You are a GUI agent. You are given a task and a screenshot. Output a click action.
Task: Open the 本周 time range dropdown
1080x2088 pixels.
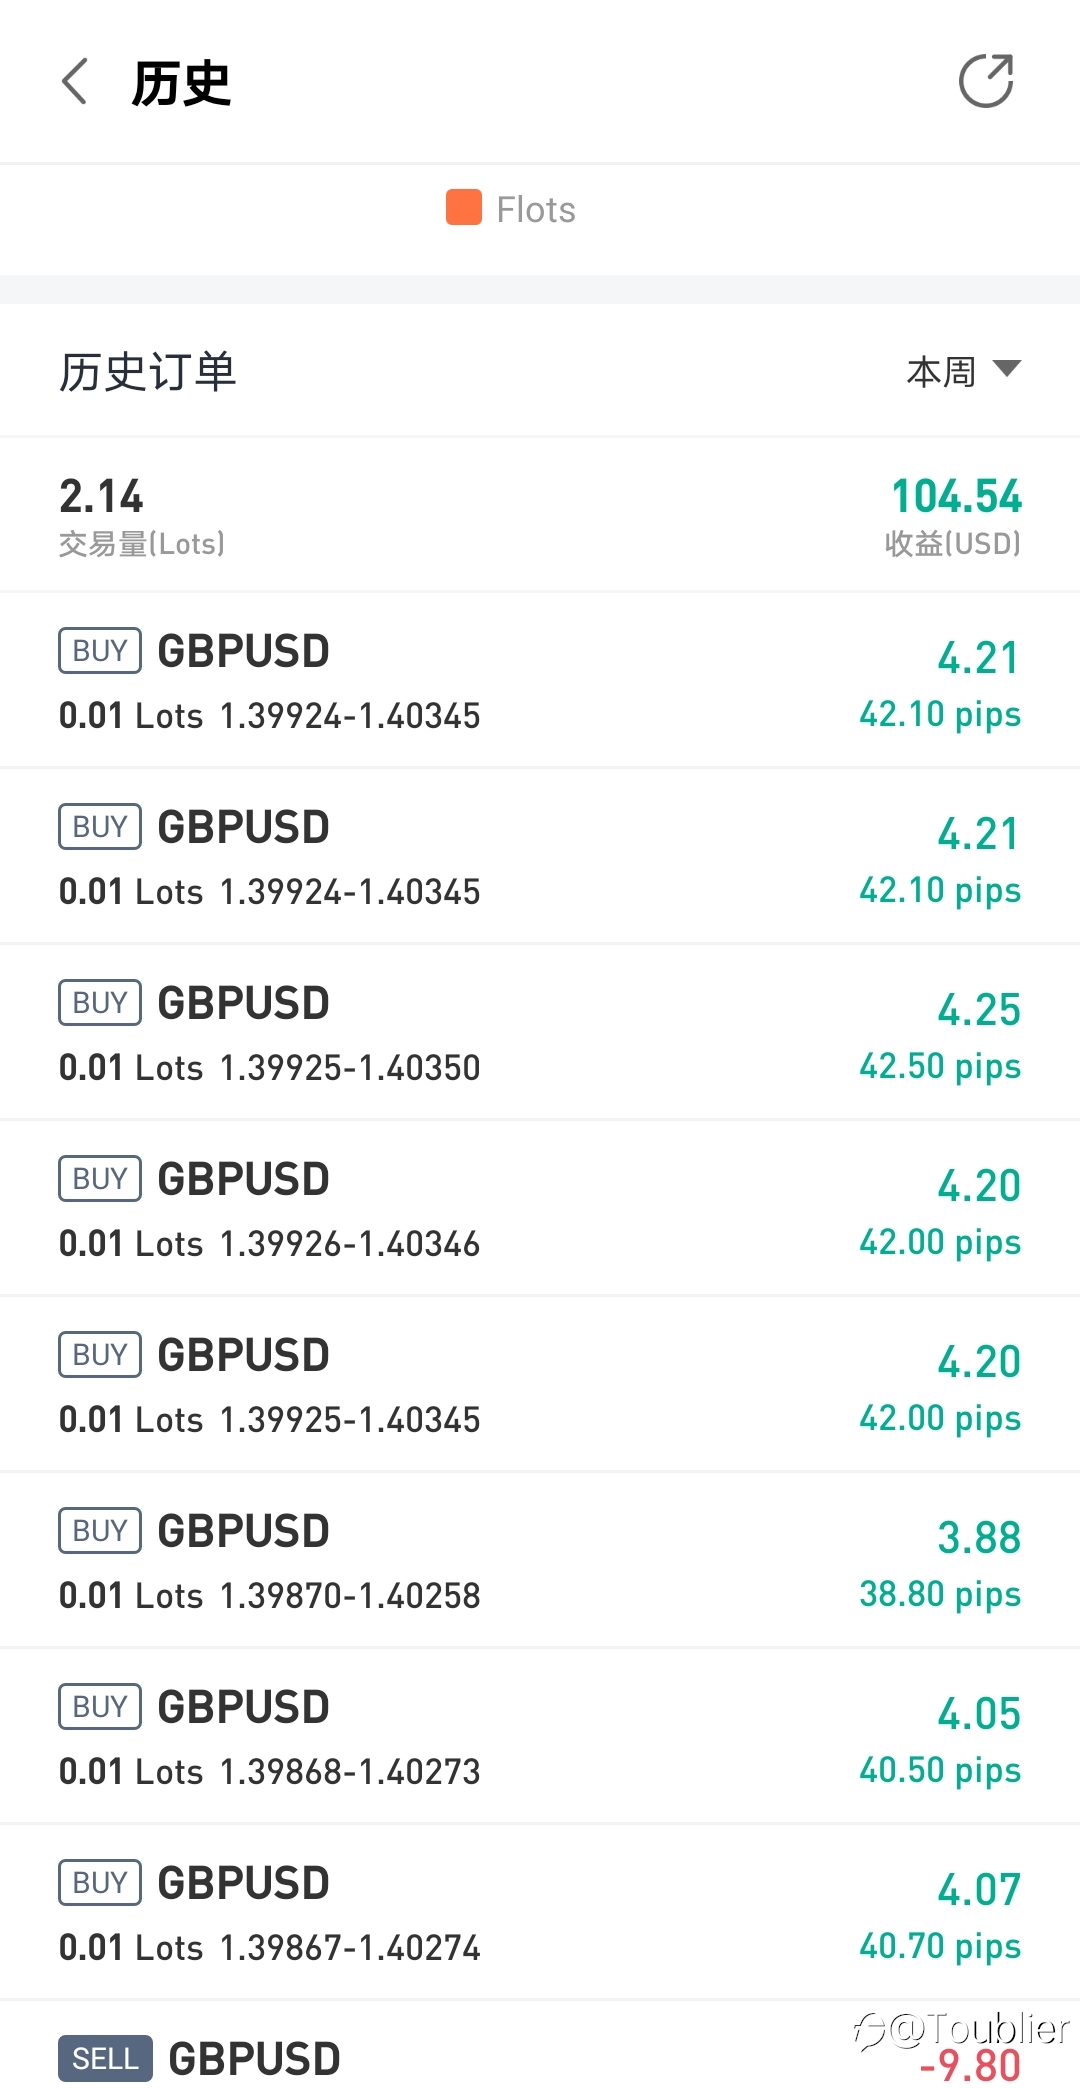tap(964, 371)
